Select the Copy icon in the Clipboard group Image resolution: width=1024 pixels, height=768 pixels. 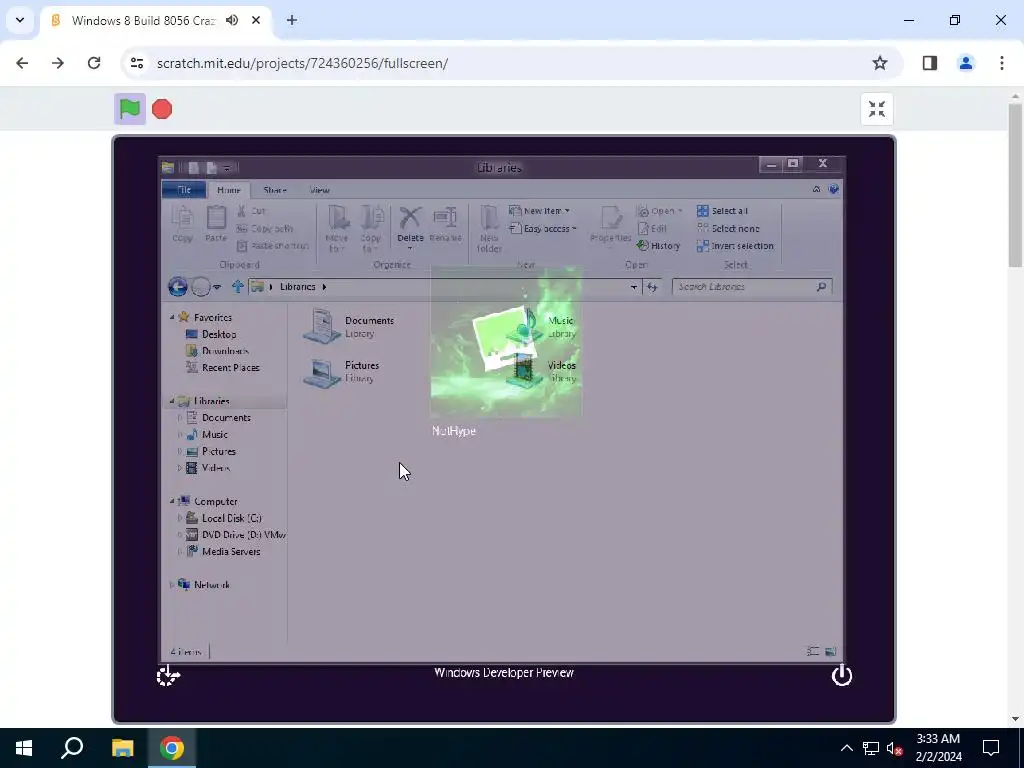(183, 224)
